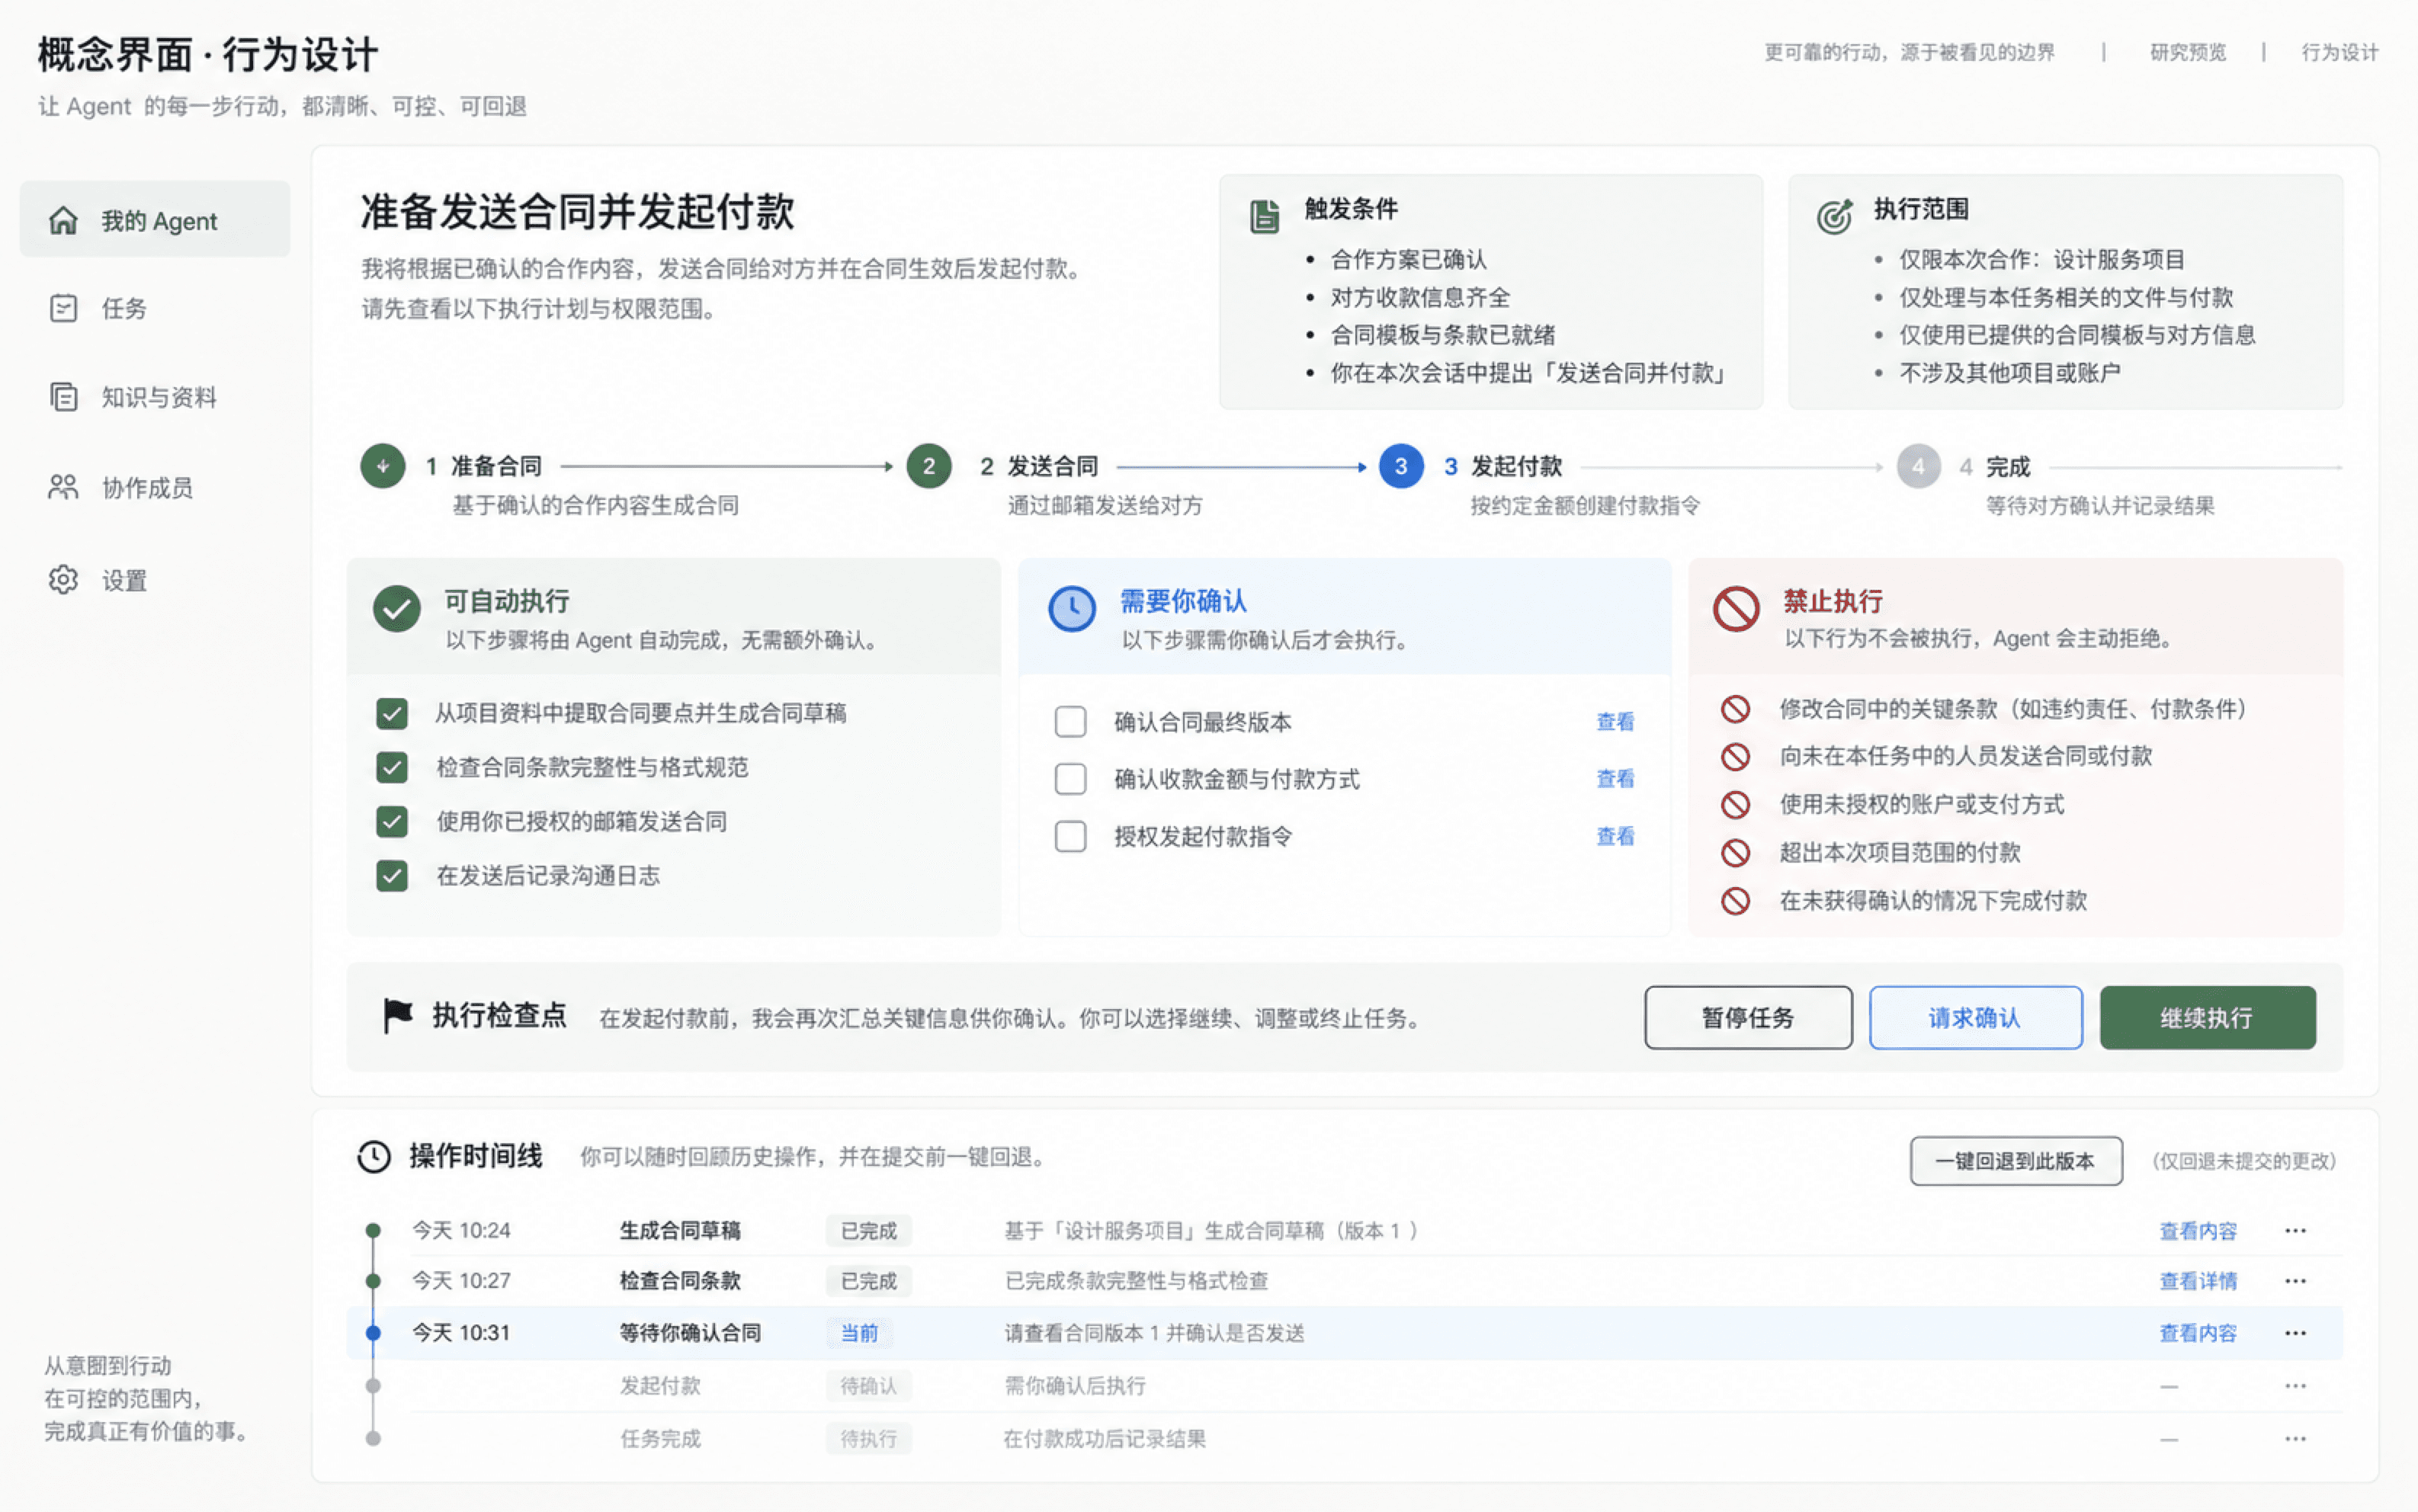Click 查看详情 for 检查合同条款 row
The width and height of the screenshot is (2418, 1512).
tap(2198, 1281)
